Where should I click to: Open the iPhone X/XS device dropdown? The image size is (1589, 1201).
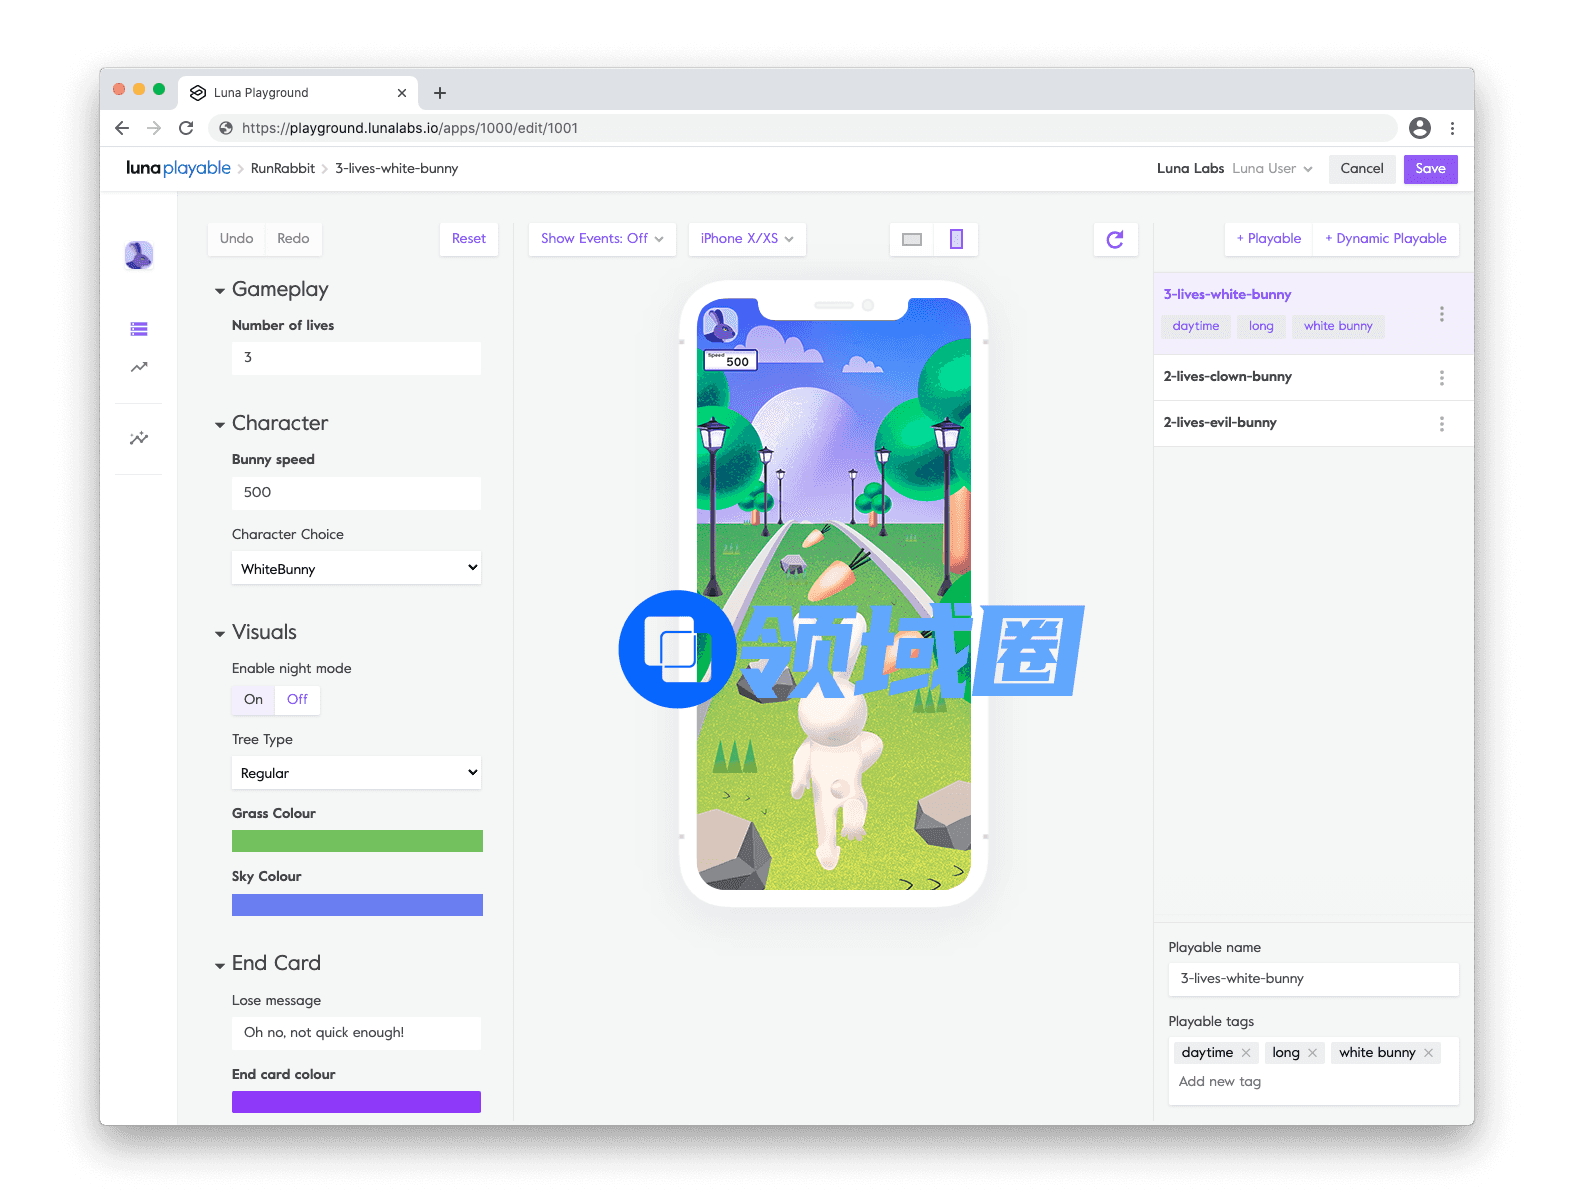[x=747, y=239]
